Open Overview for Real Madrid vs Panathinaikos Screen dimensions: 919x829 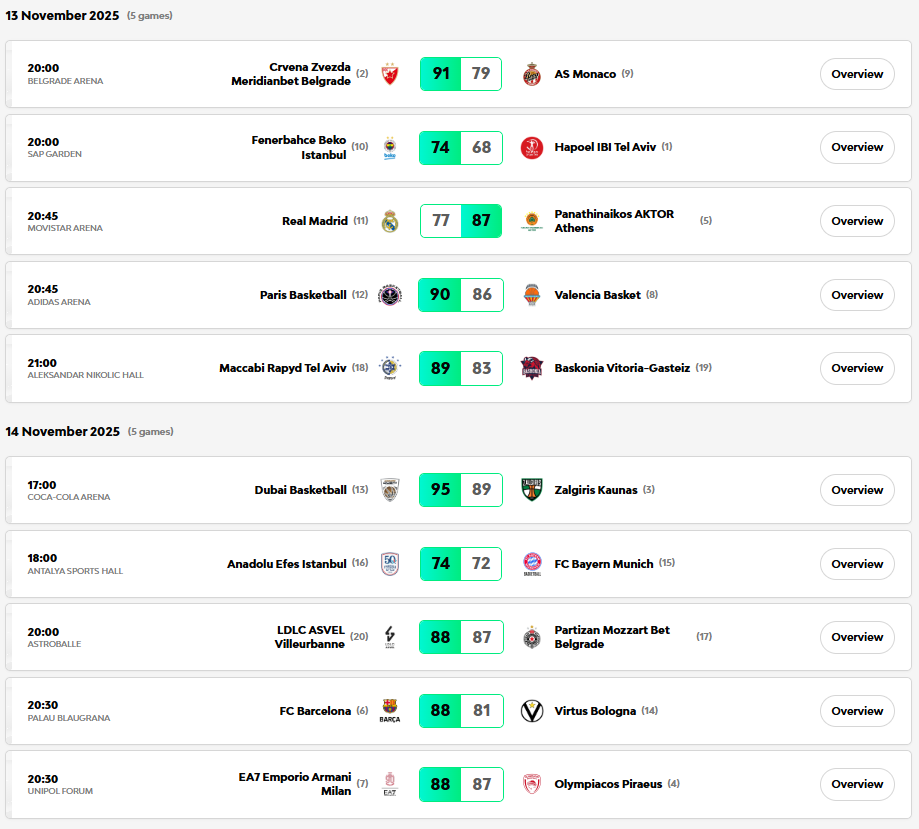pyautogui.click(x=857, y=221)
